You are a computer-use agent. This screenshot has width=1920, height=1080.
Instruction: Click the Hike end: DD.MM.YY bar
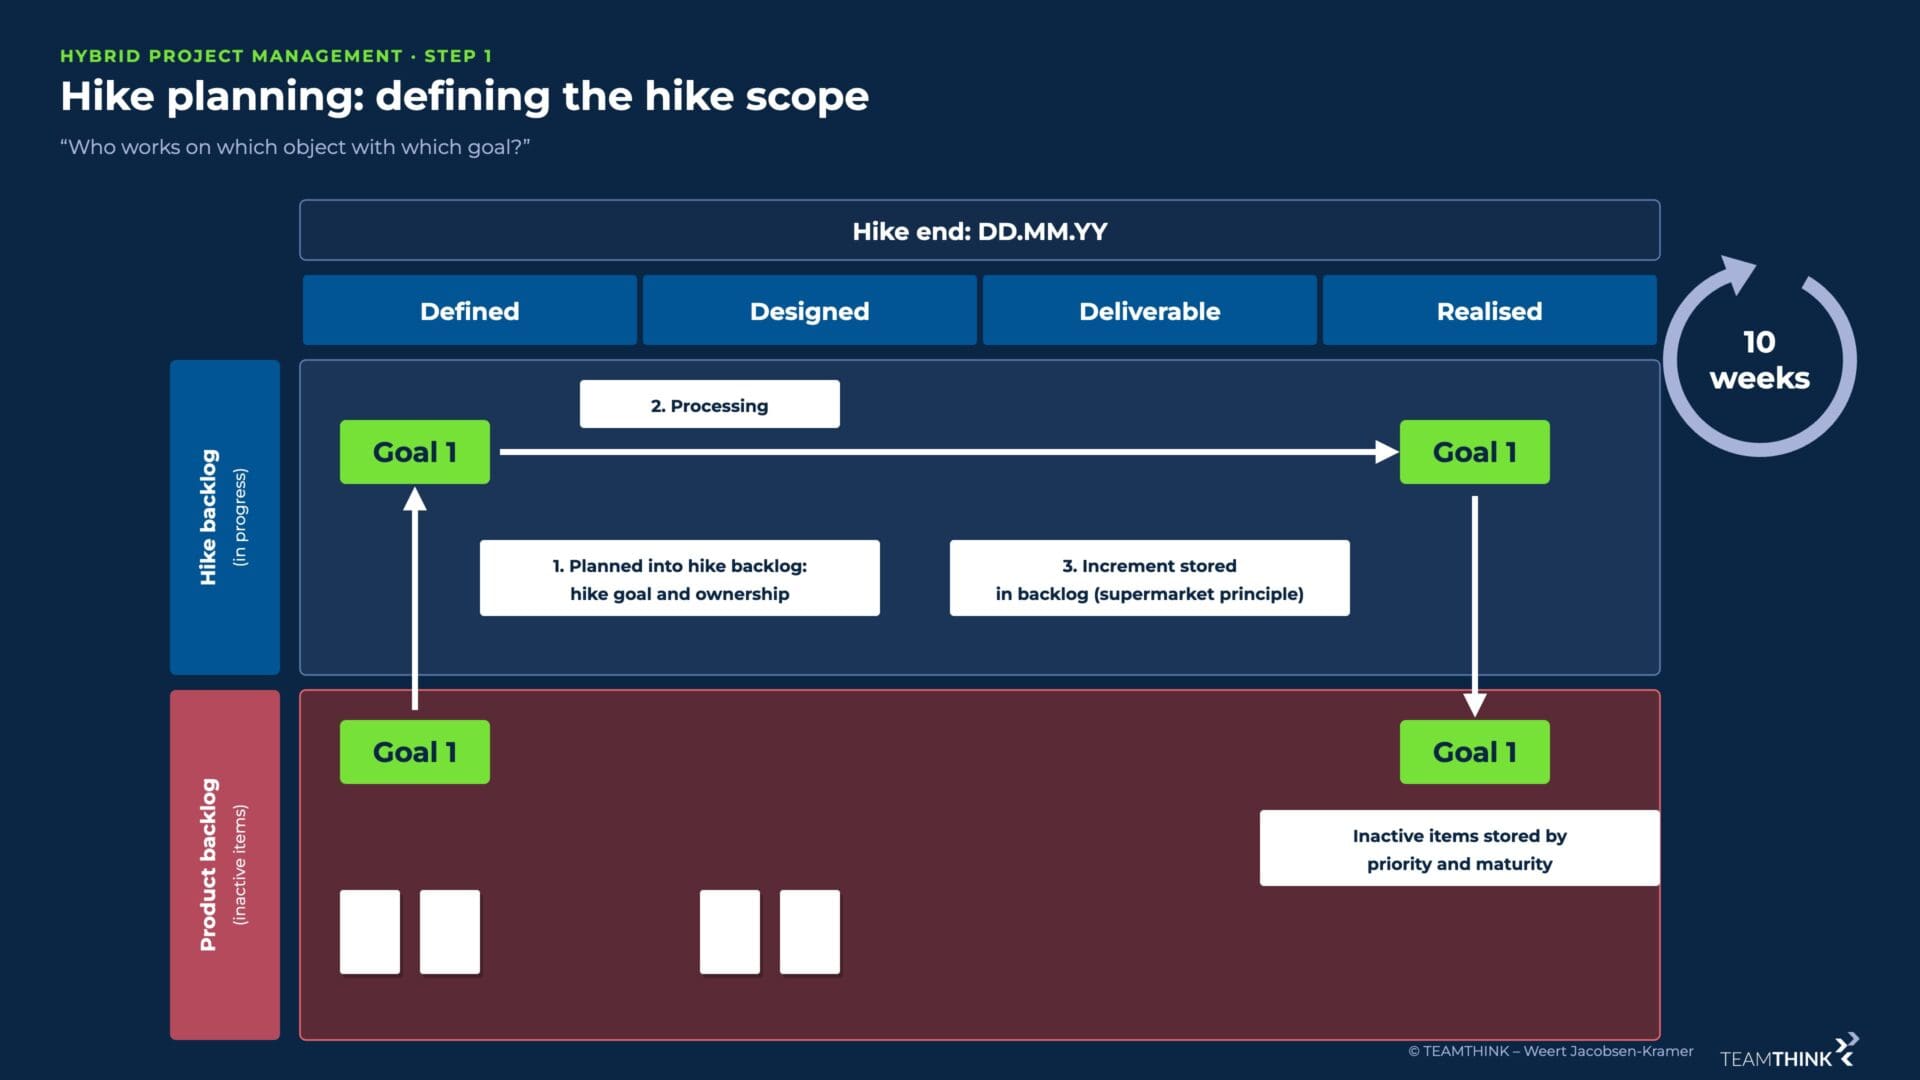979,231
